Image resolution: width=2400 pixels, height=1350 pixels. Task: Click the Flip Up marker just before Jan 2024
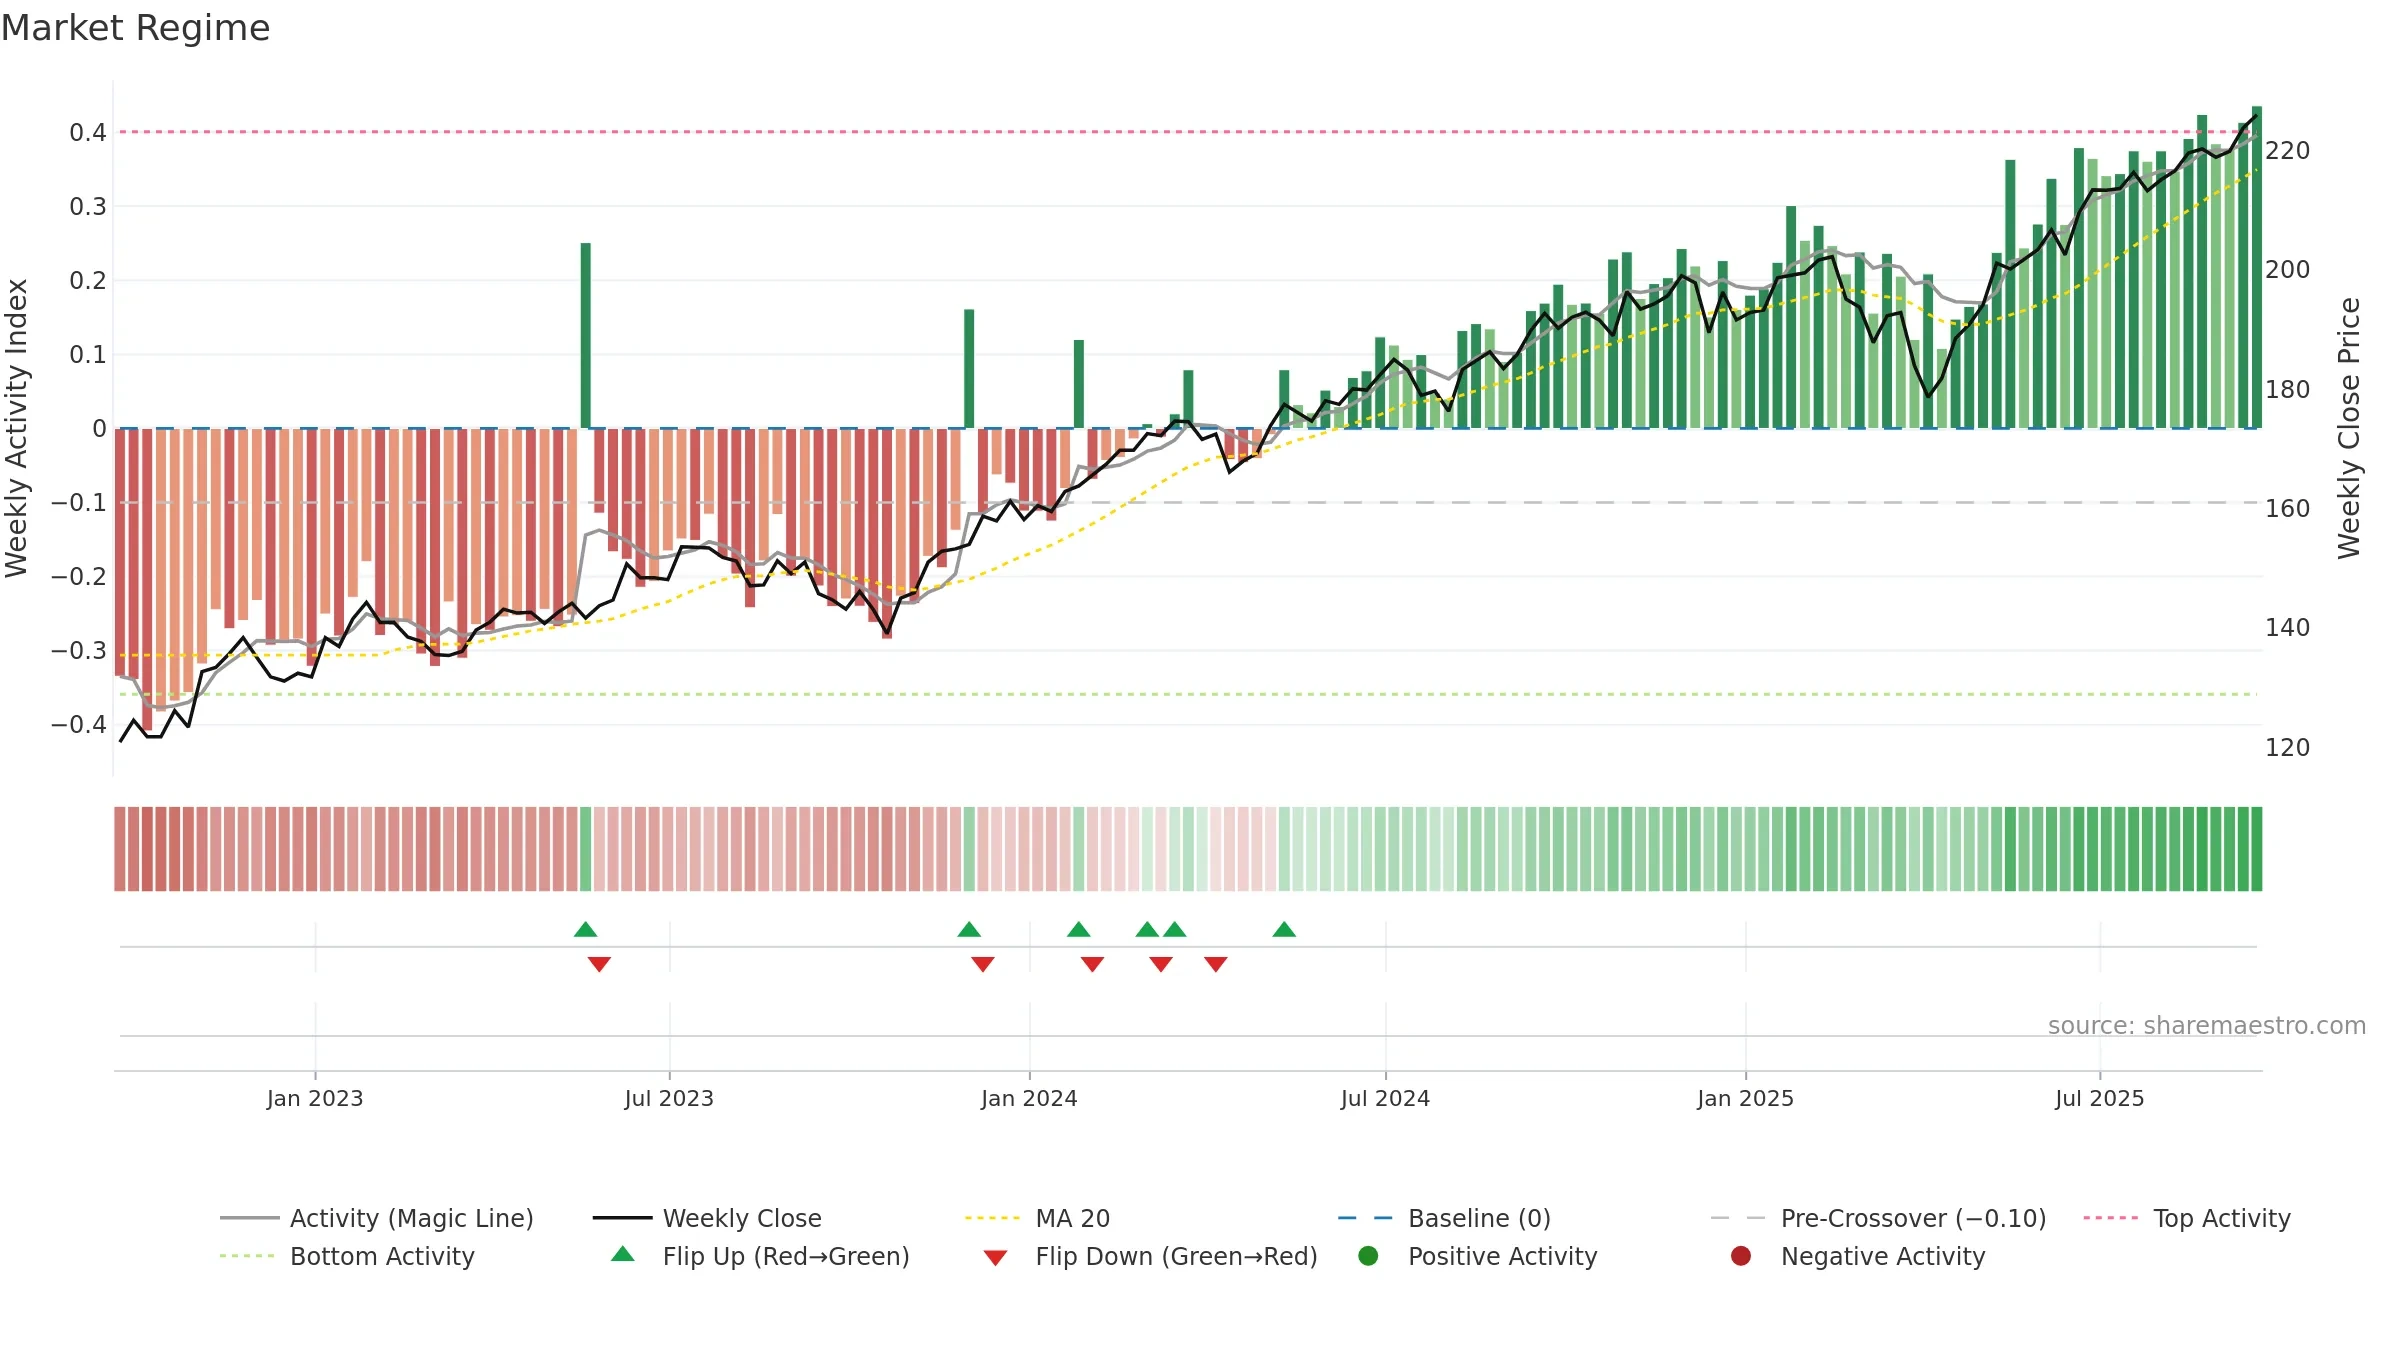tap(969, 929)
